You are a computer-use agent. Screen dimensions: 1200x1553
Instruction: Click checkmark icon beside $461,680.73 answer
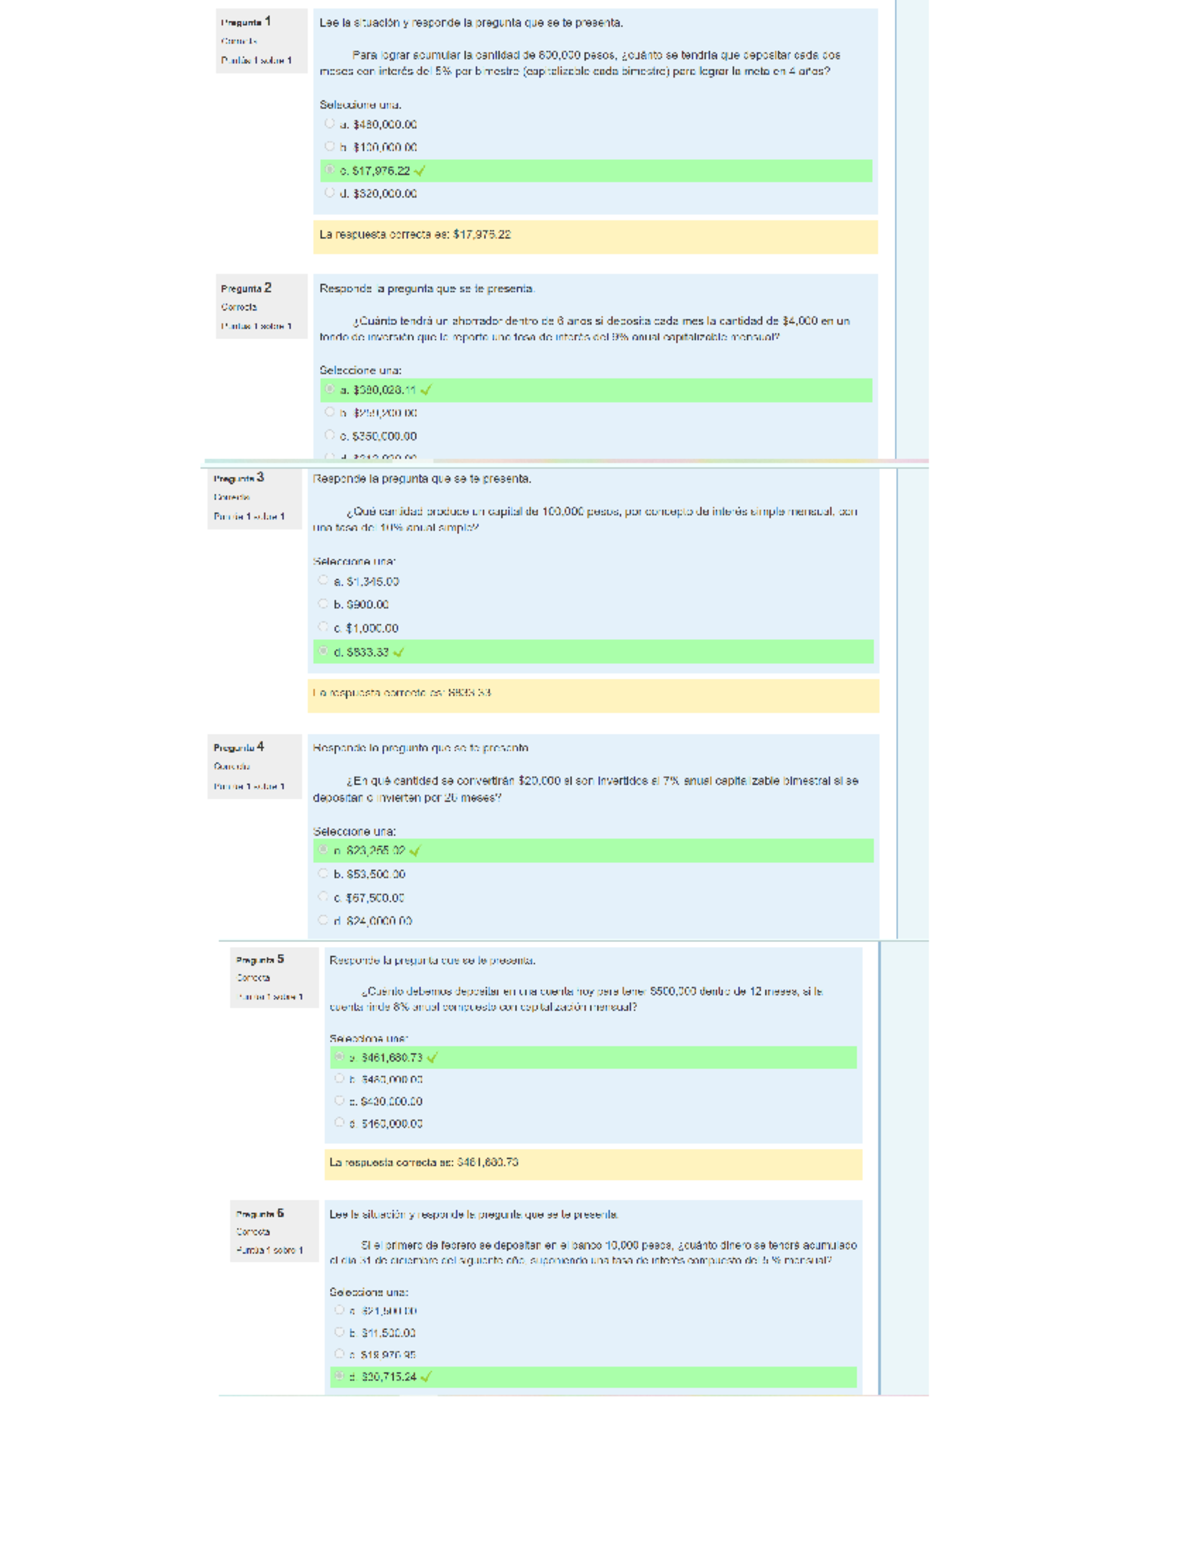[432, 1057]
